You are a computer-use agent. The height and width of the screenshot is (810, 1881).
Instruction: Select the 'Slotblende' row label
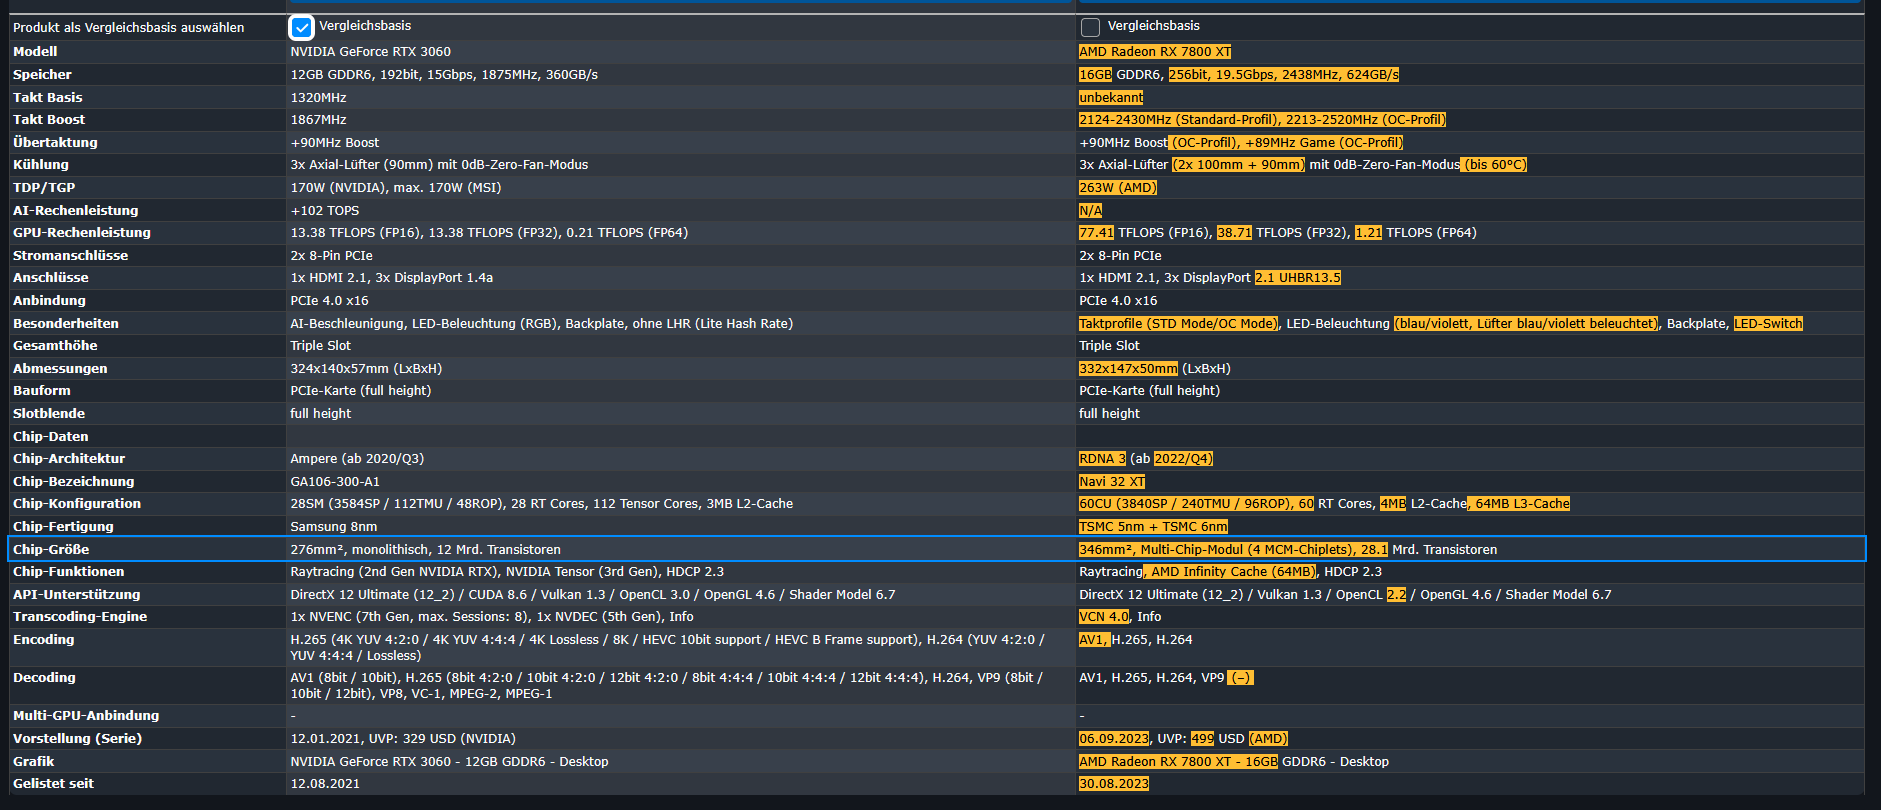(49, 414)
